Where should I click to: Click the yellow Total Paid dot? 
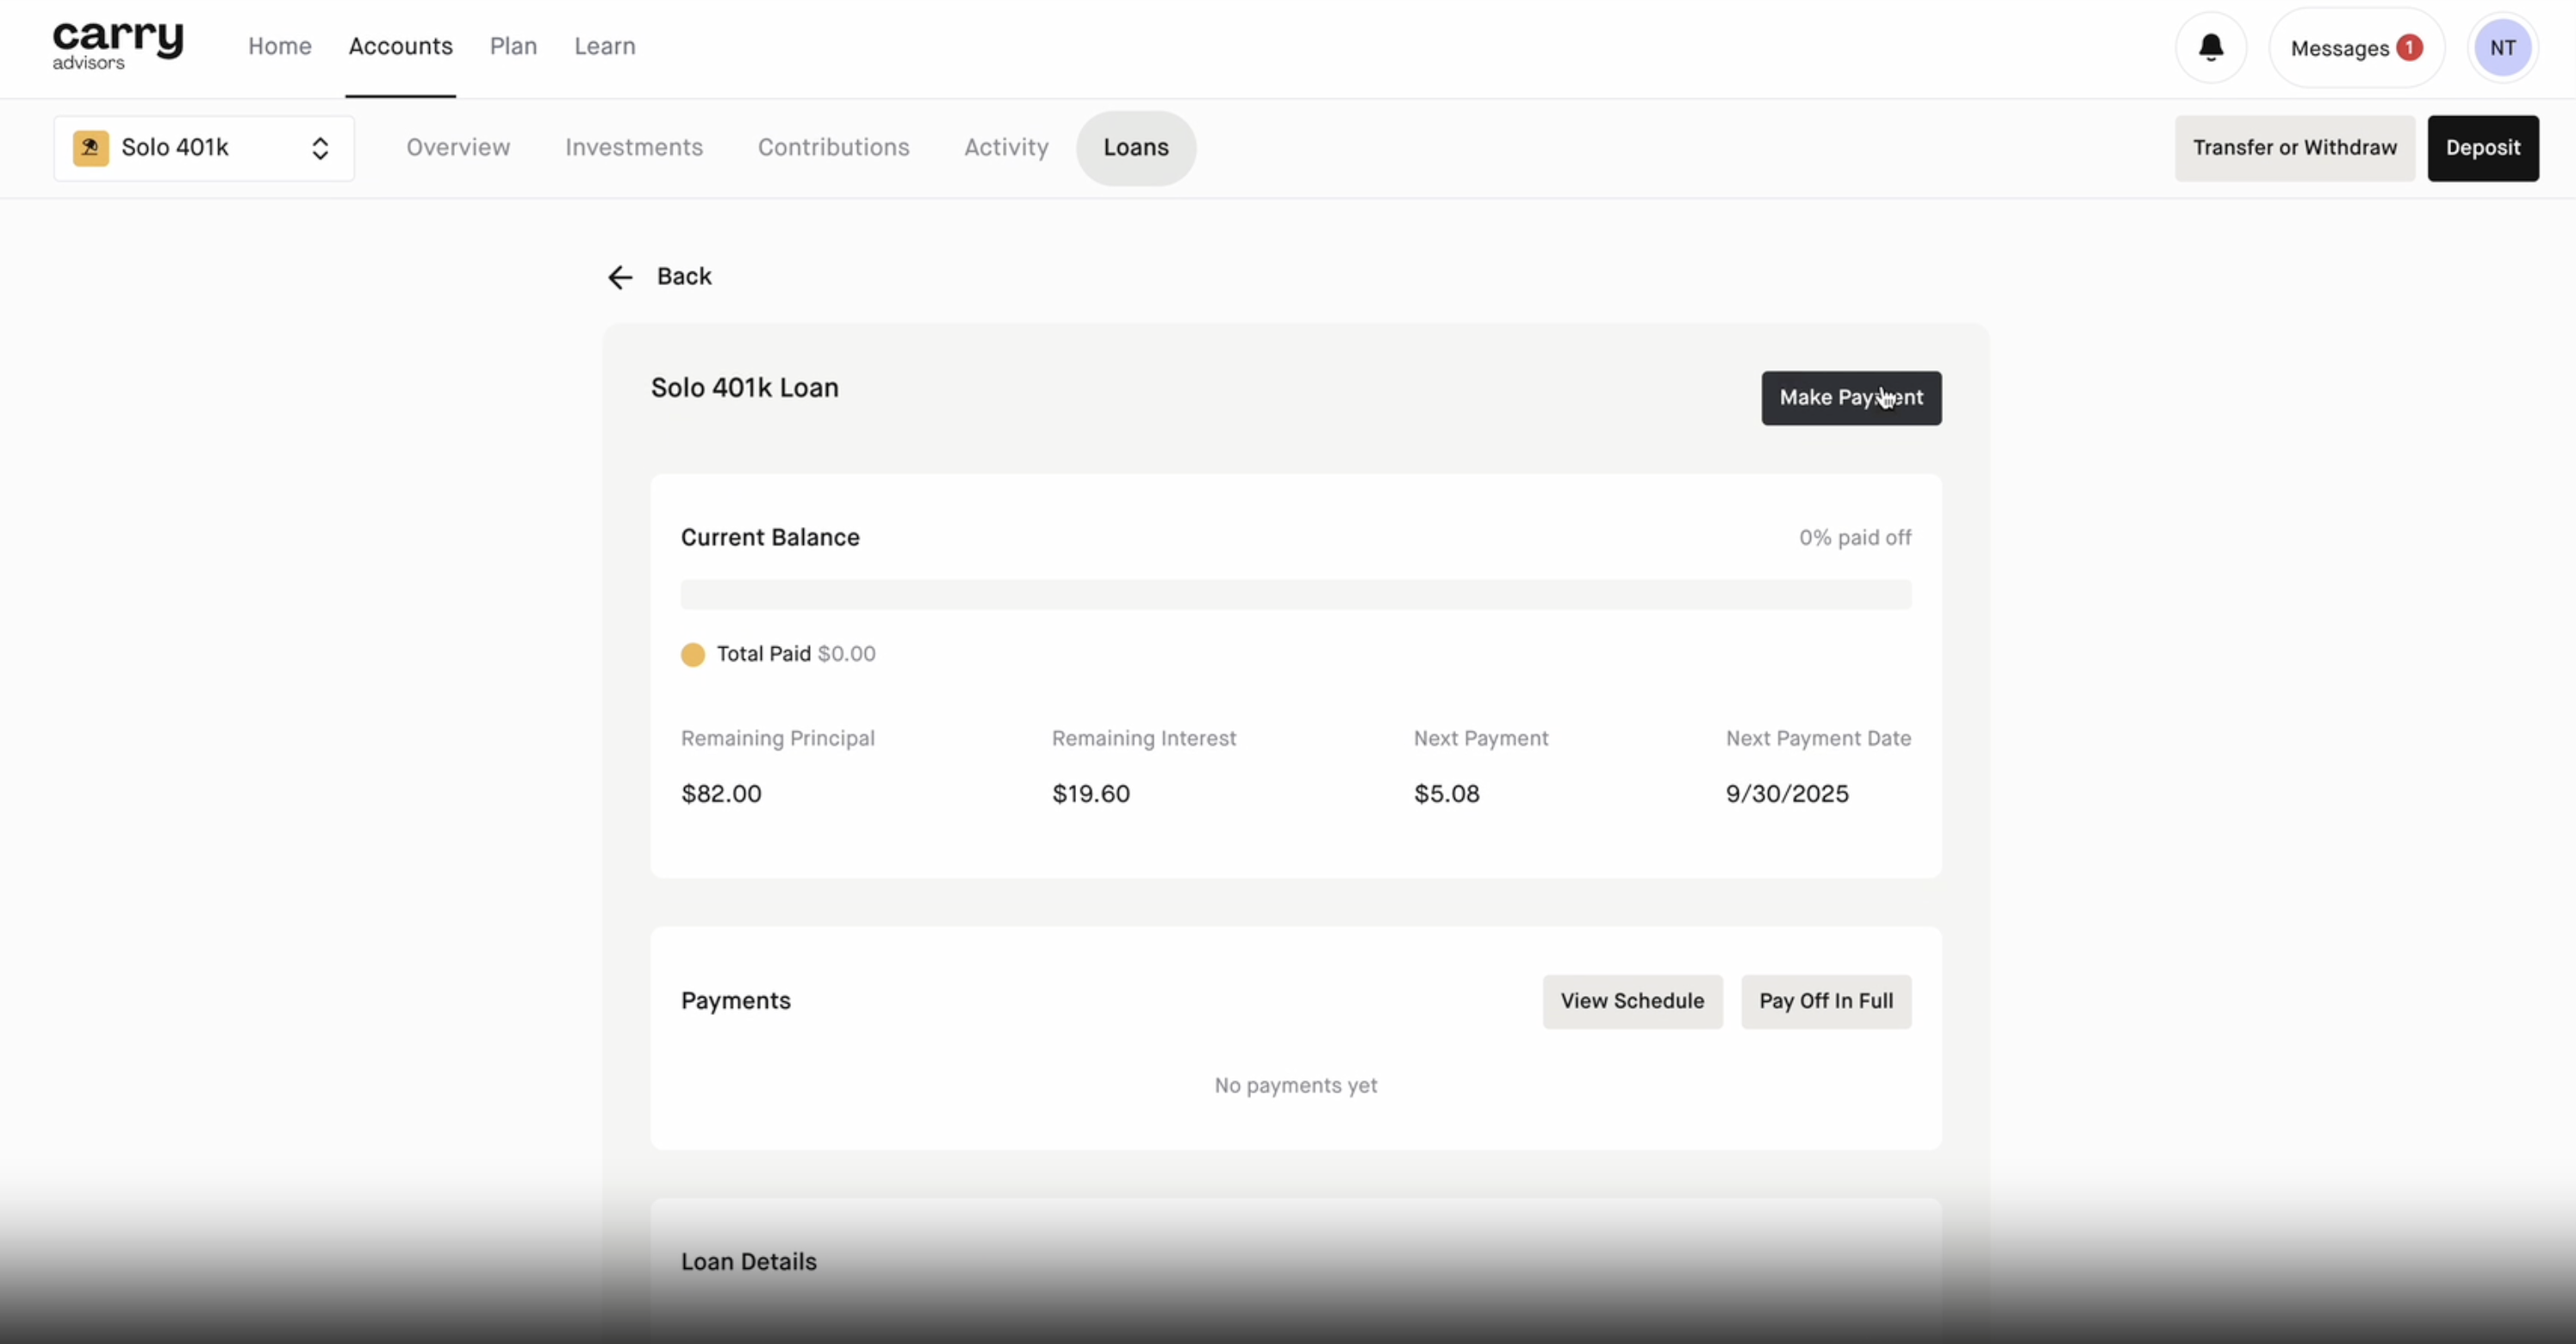coord(693,654)
